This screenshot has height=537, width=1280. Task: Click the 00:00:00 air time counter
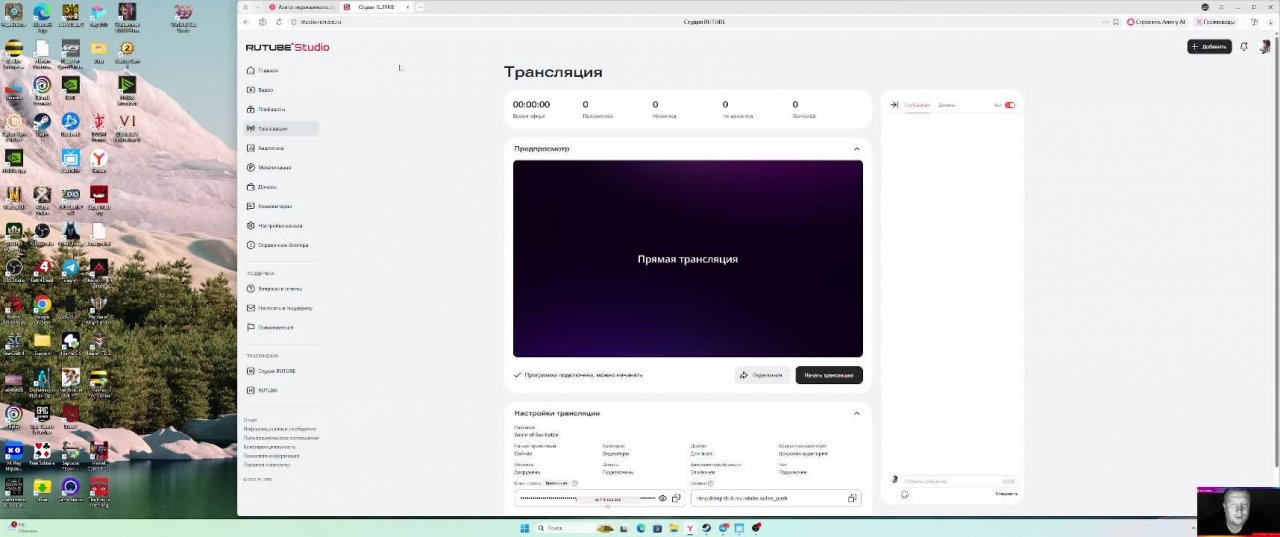pos(531,104)
